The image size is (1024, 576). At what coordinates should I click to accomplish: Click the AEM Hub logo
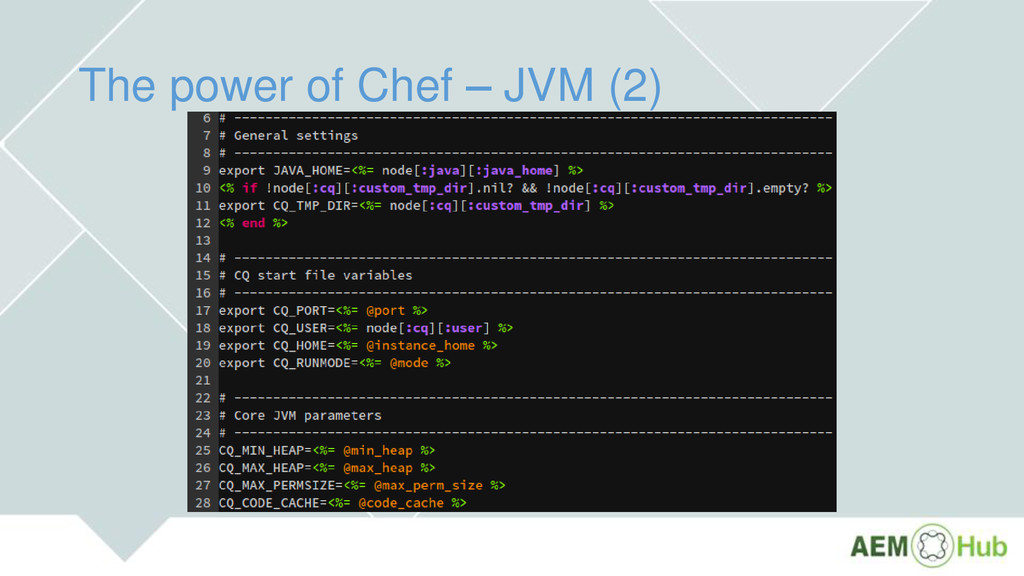(x=929, y=546)
